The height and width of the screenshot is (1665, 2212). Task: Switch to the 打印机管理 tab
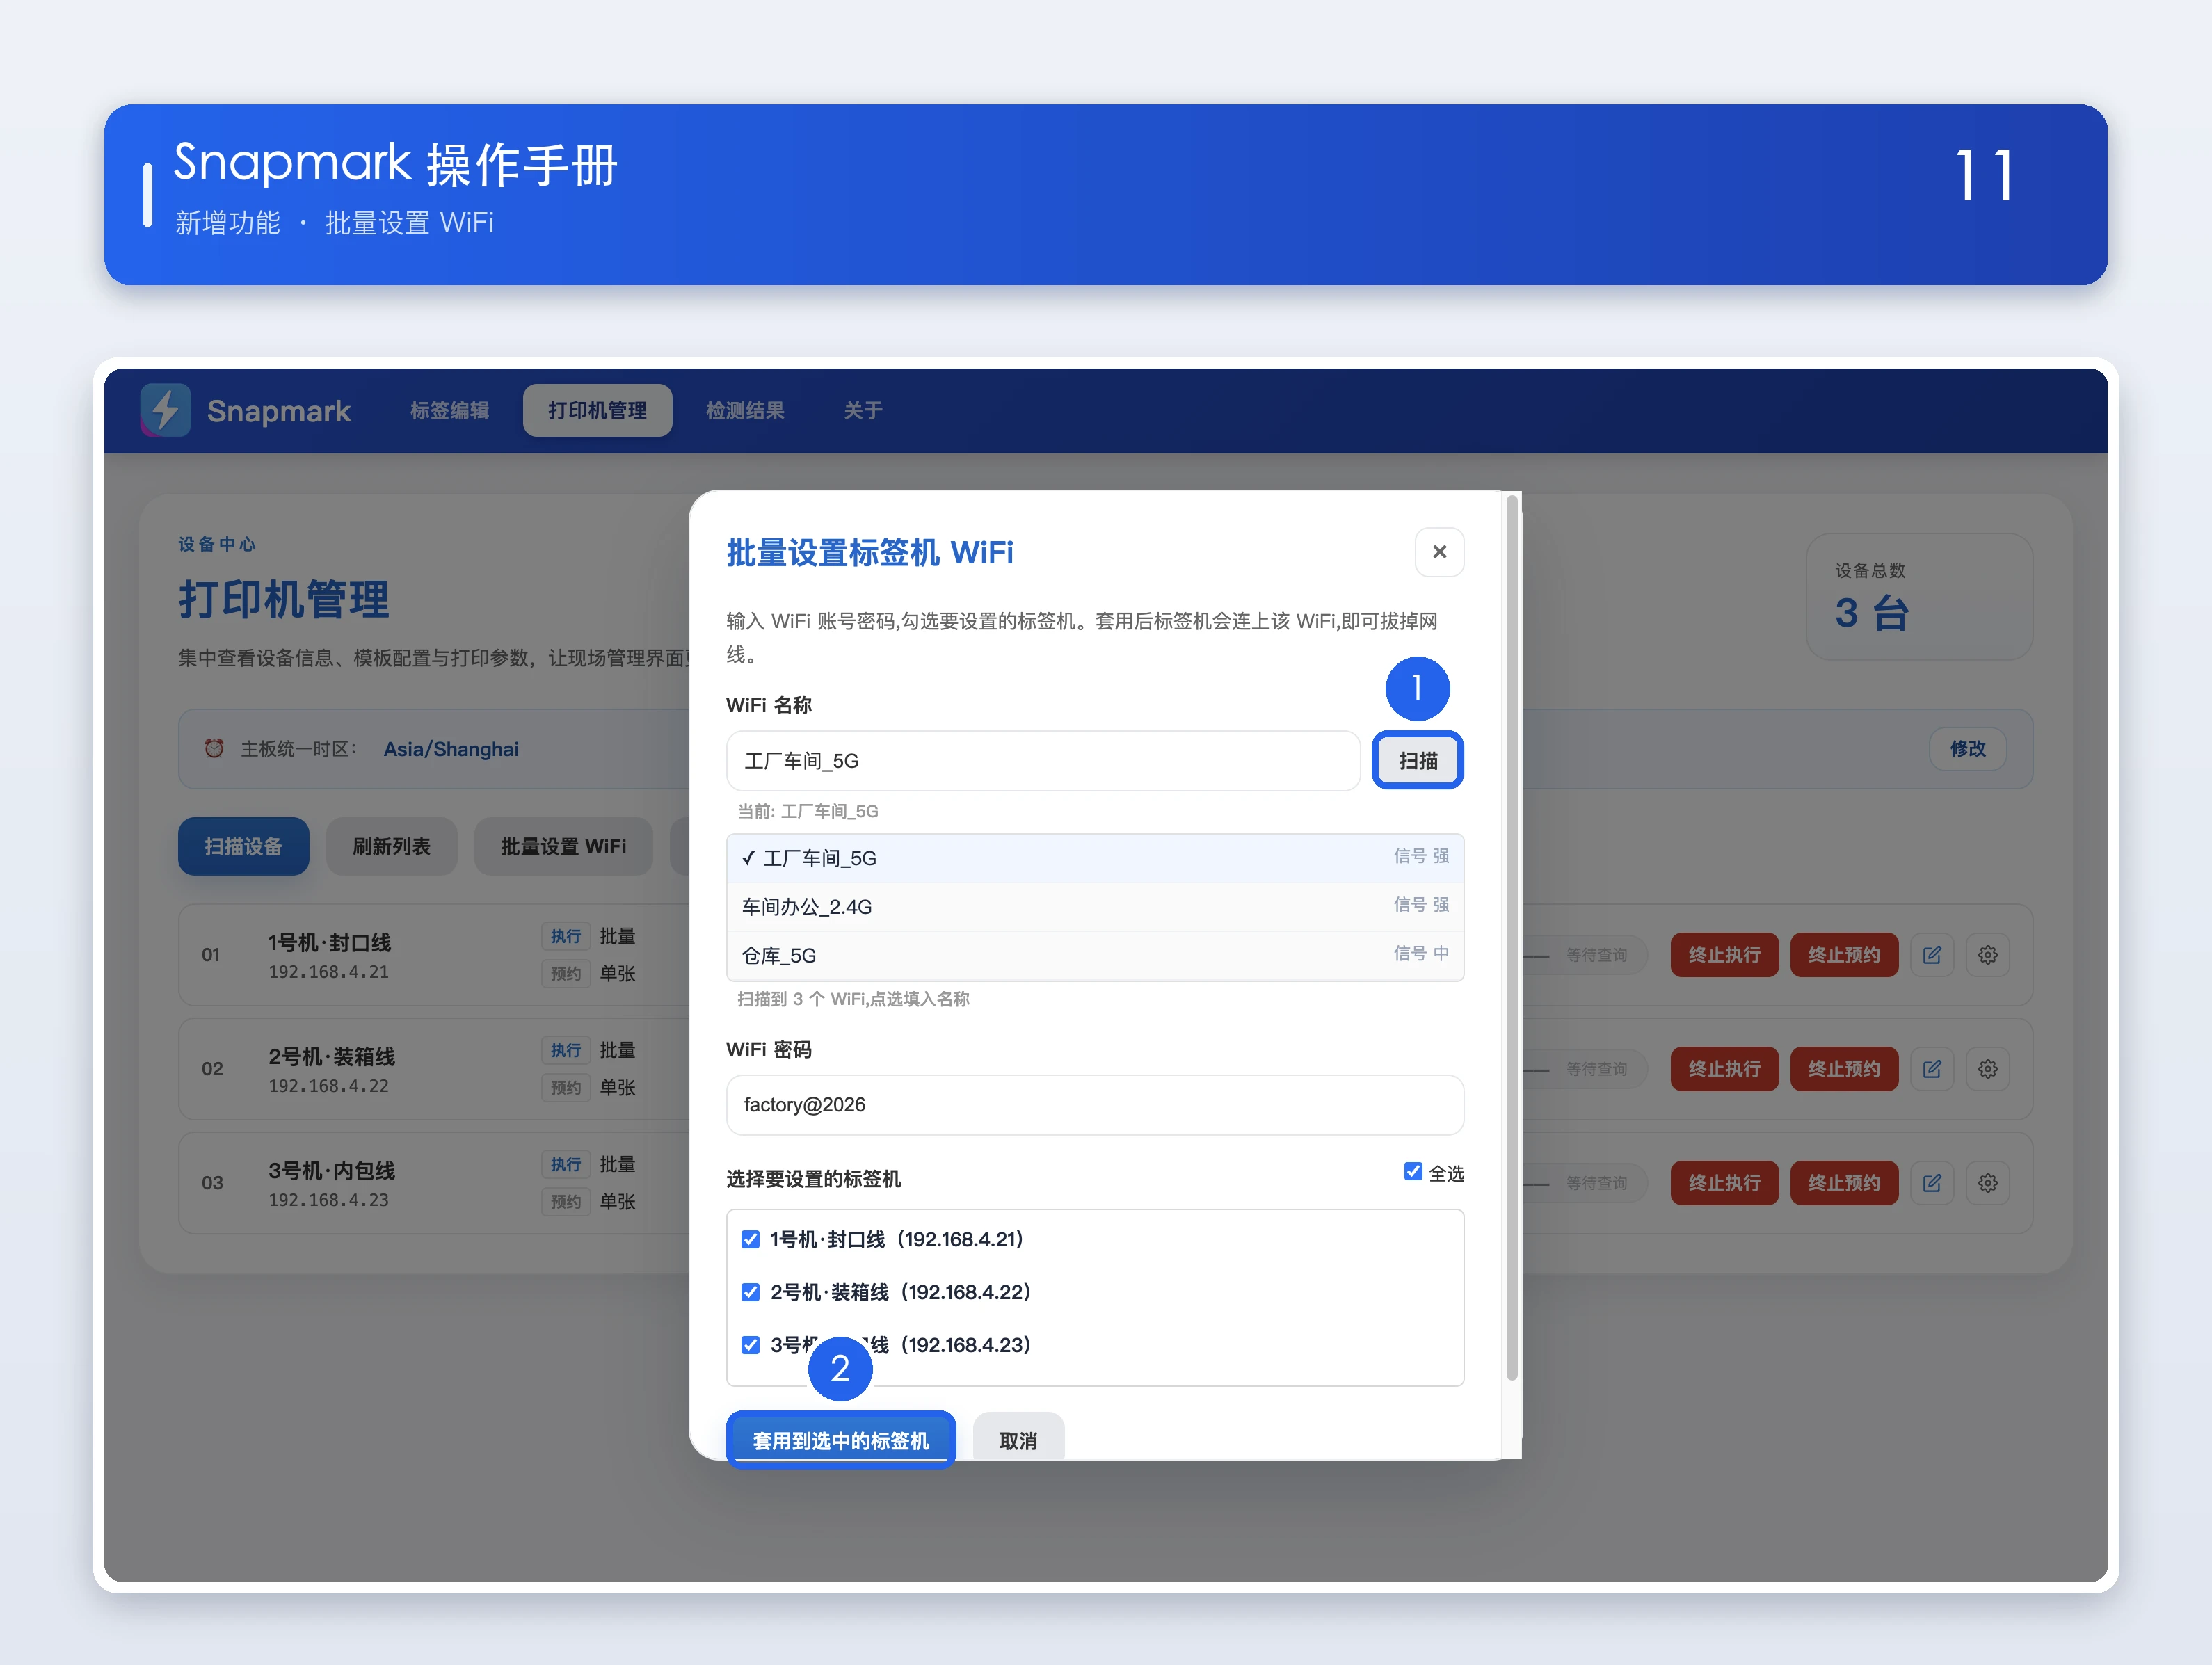coord(597,410)
